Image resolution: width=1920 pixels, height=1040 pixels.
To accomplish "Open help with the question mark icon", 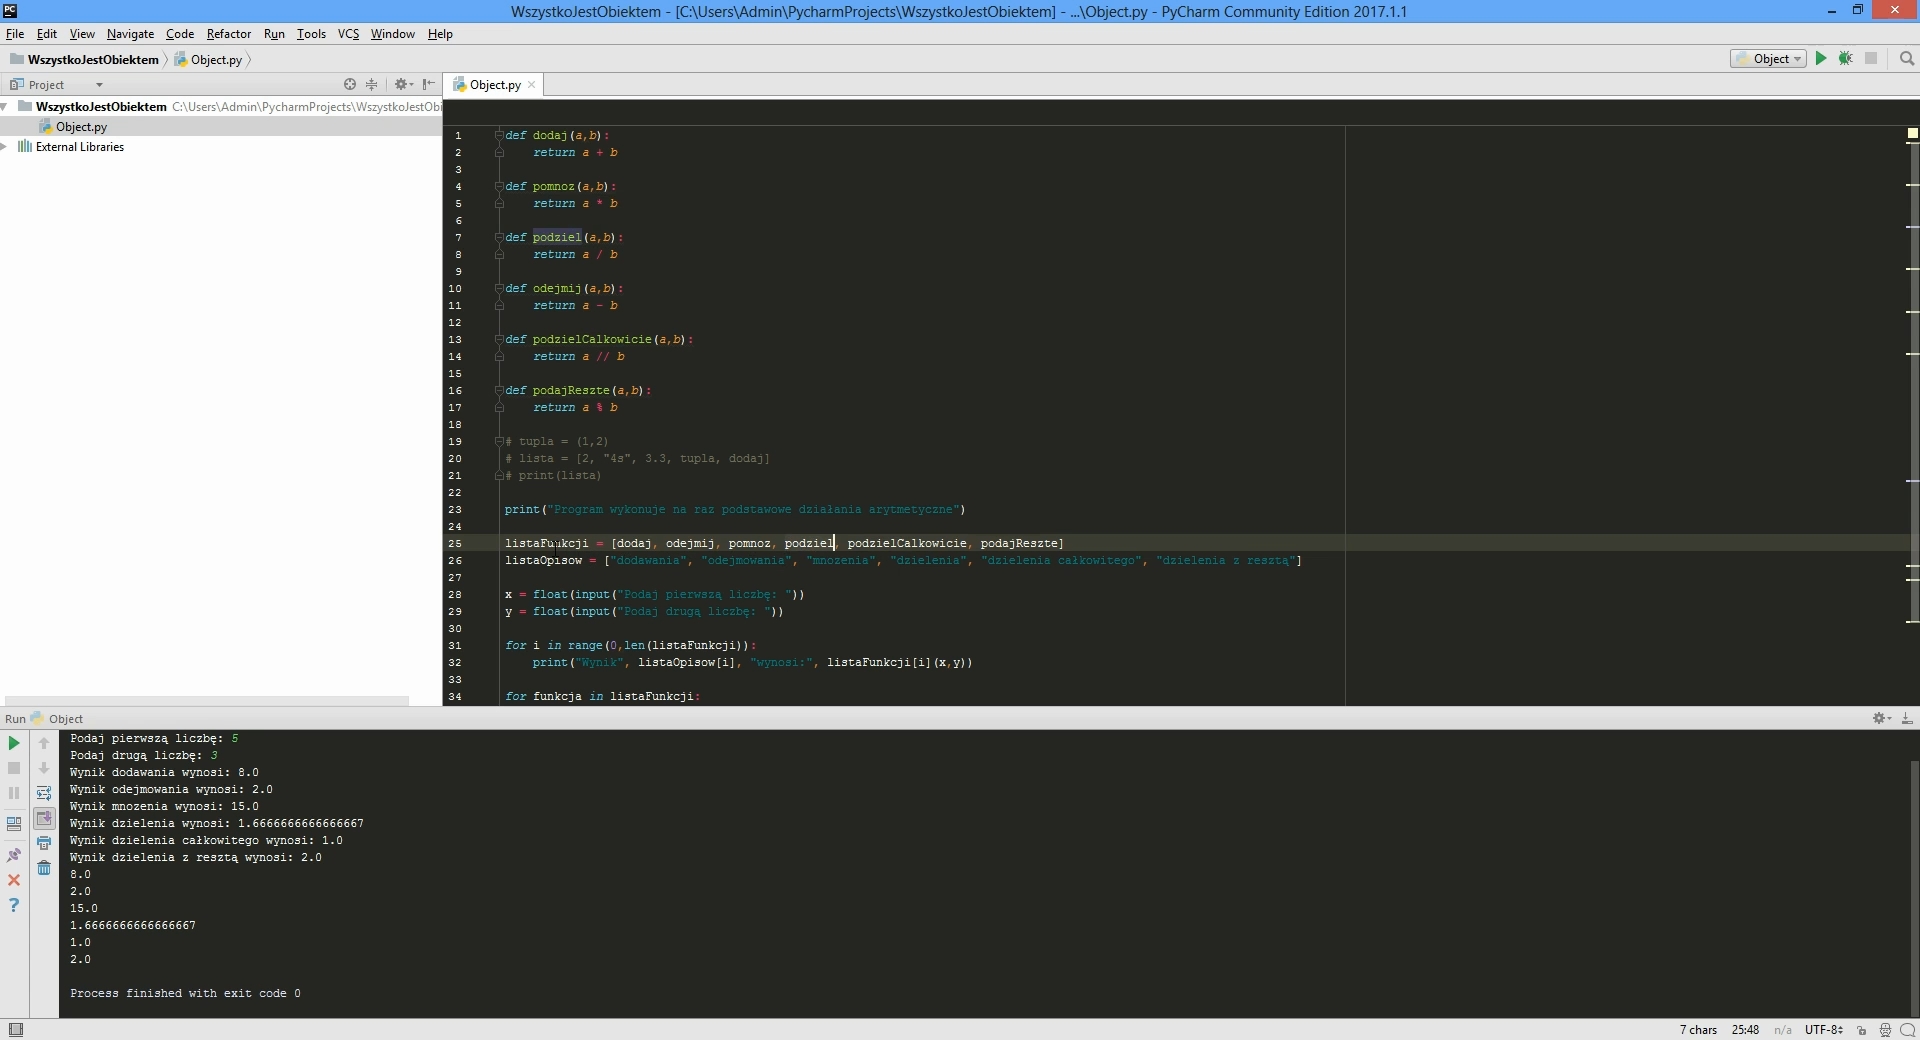I will [14, 905].
